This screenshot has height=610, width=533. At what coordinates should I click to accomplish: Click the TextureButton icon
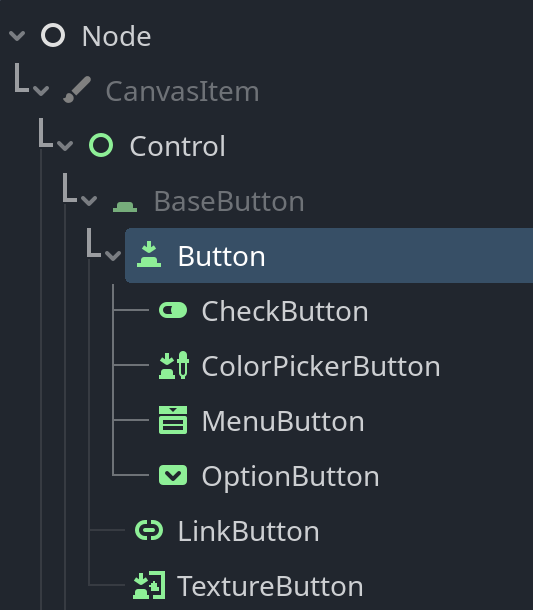(x=149, y=585)
